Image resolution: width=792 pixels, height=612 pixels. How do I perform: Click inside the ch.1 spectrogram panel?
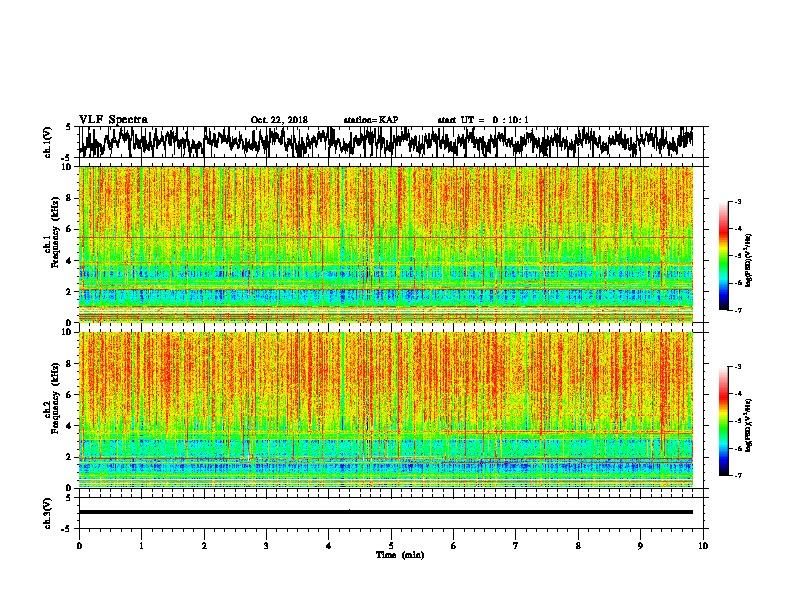coord(385,244)
